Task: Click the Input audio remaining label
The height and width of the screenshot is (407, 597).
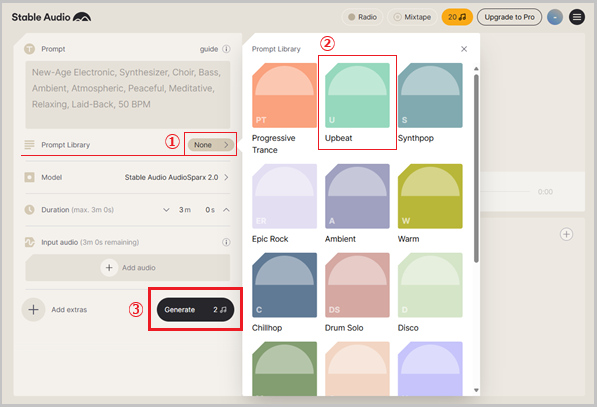Action: pos(90,242)
